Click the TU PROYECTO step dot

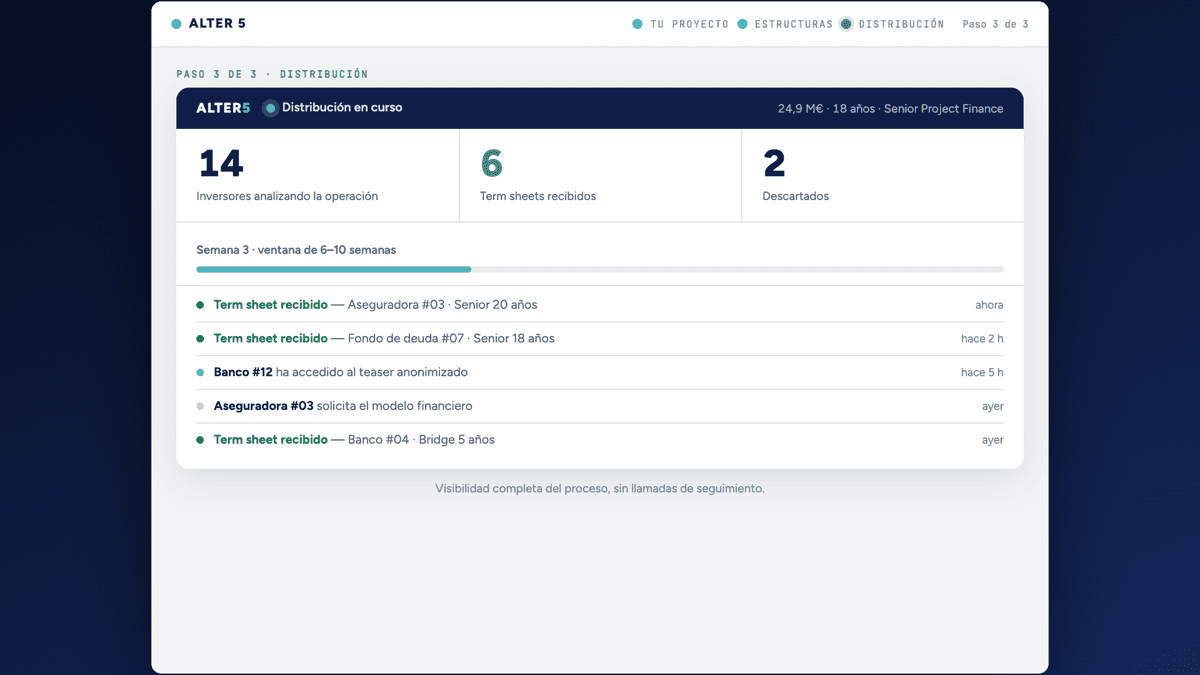point(638,24)
